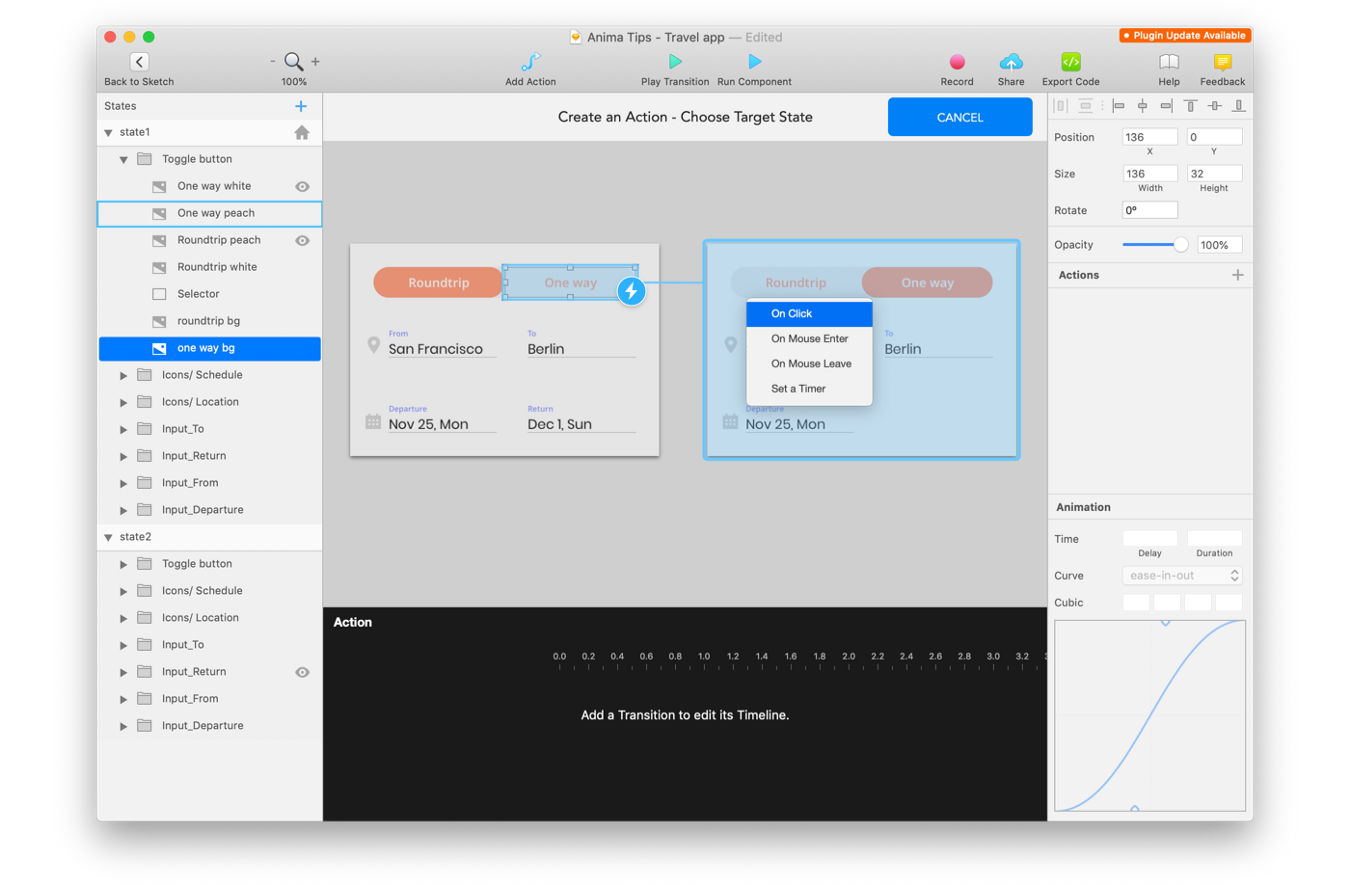Collapse the state1 disclosure triangle
The image size is (1350, 885).
coord(108,133)
